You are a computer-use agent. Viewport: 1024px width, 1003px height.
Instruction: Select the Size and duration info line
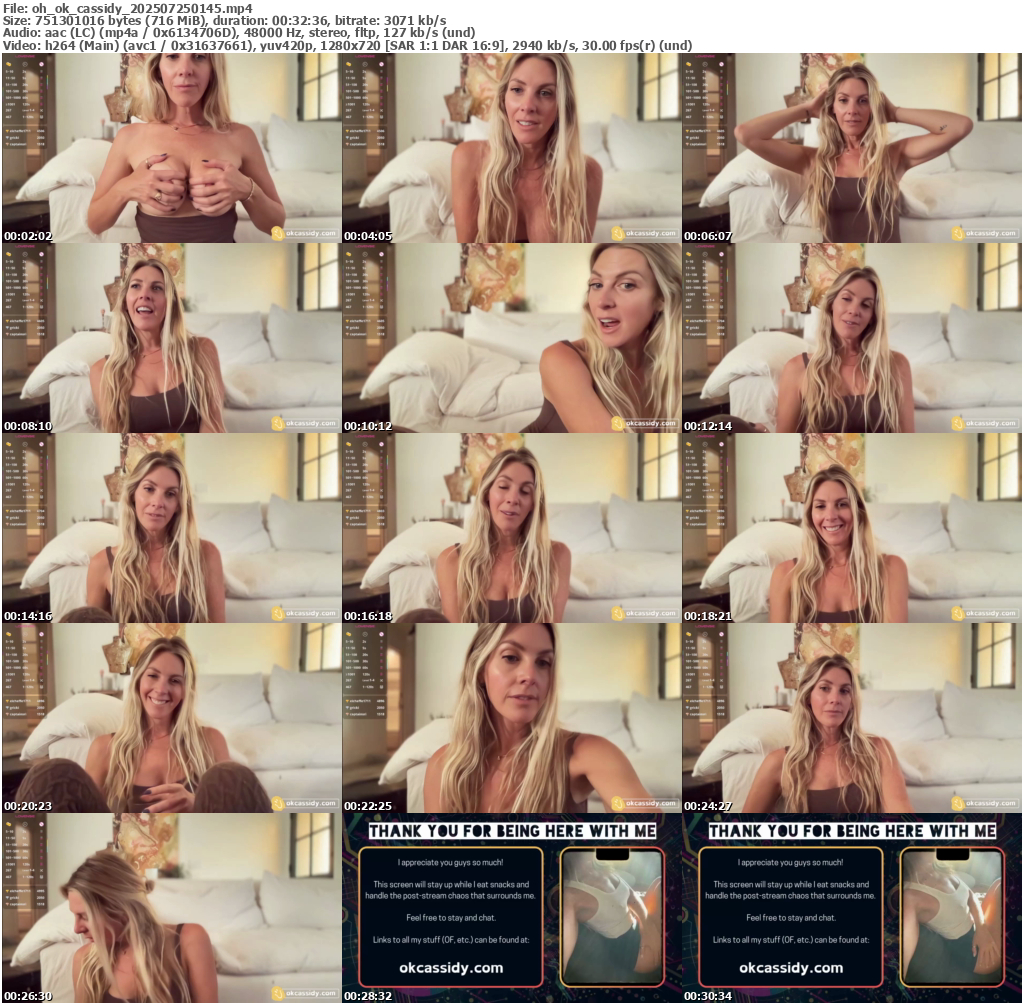pos(225,21)
